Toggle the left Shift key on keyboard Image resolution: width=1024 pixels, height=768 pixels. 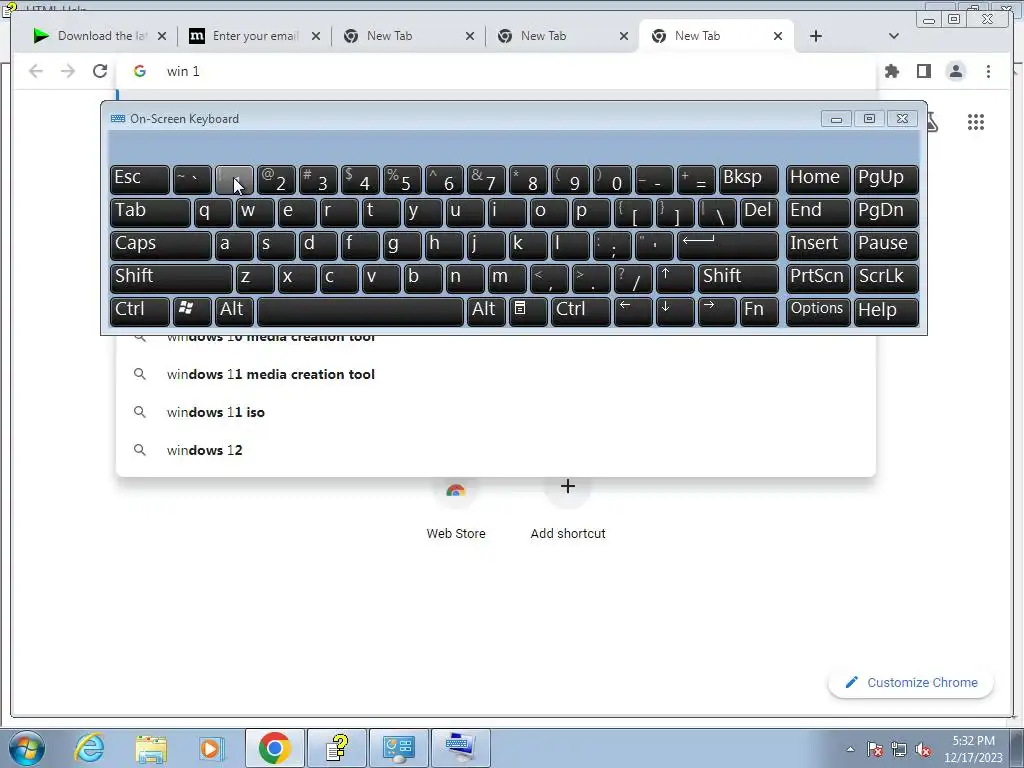pos(171,278)
